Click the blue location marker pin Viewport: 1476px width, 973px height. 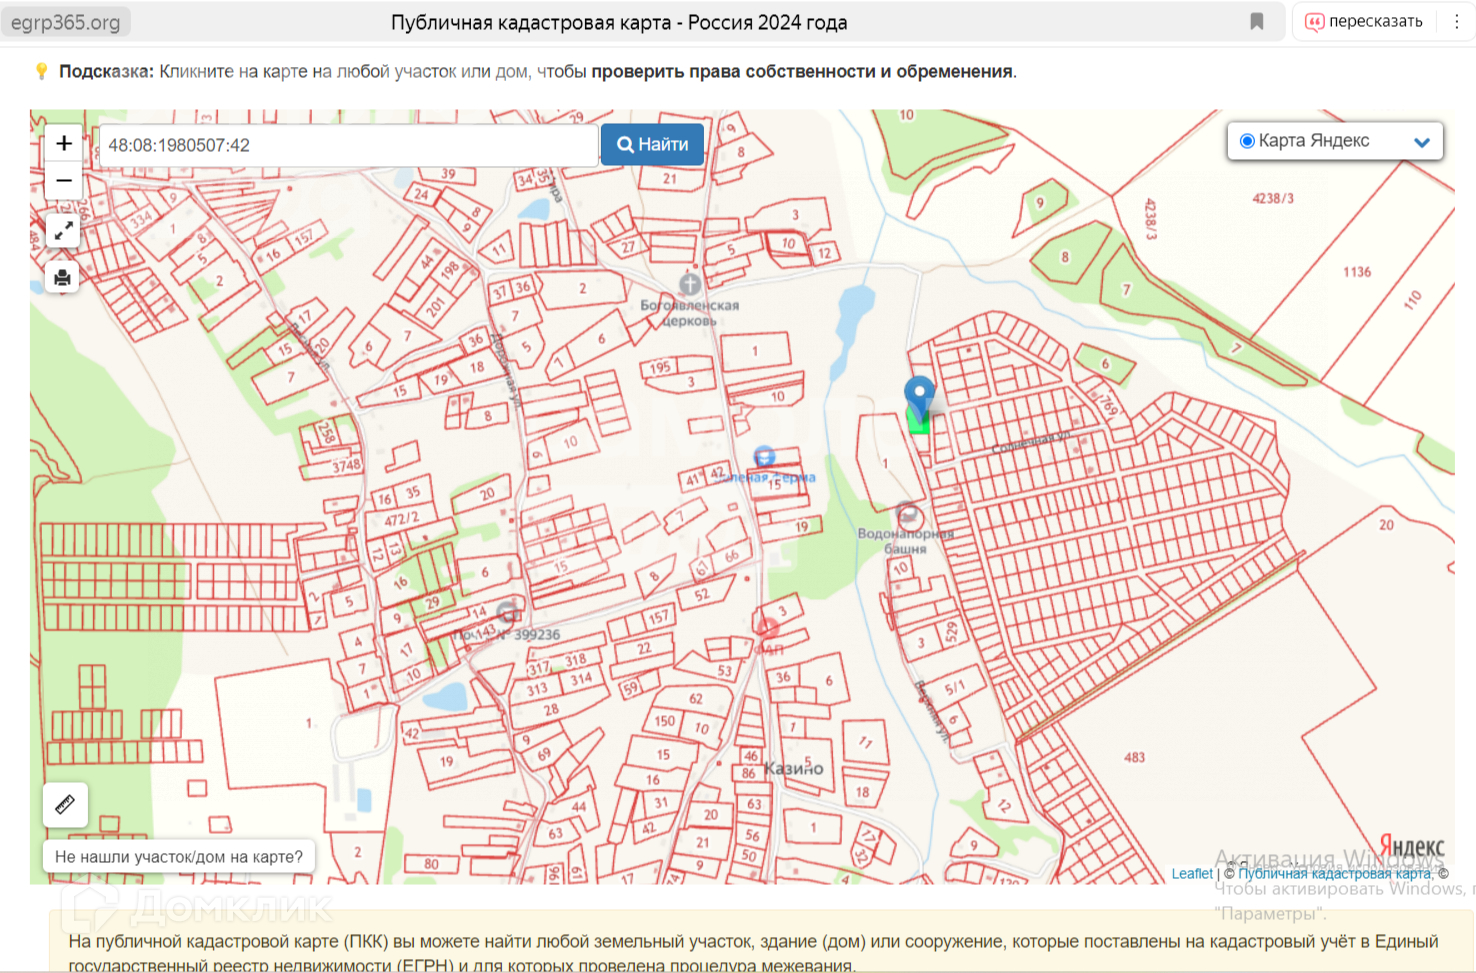pos(919,398)
